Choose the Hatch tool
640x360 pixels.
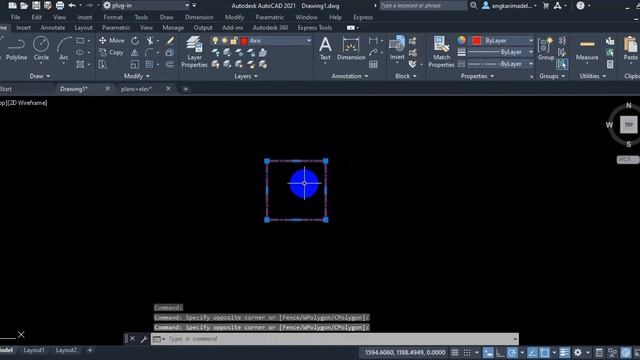point(80,64)
